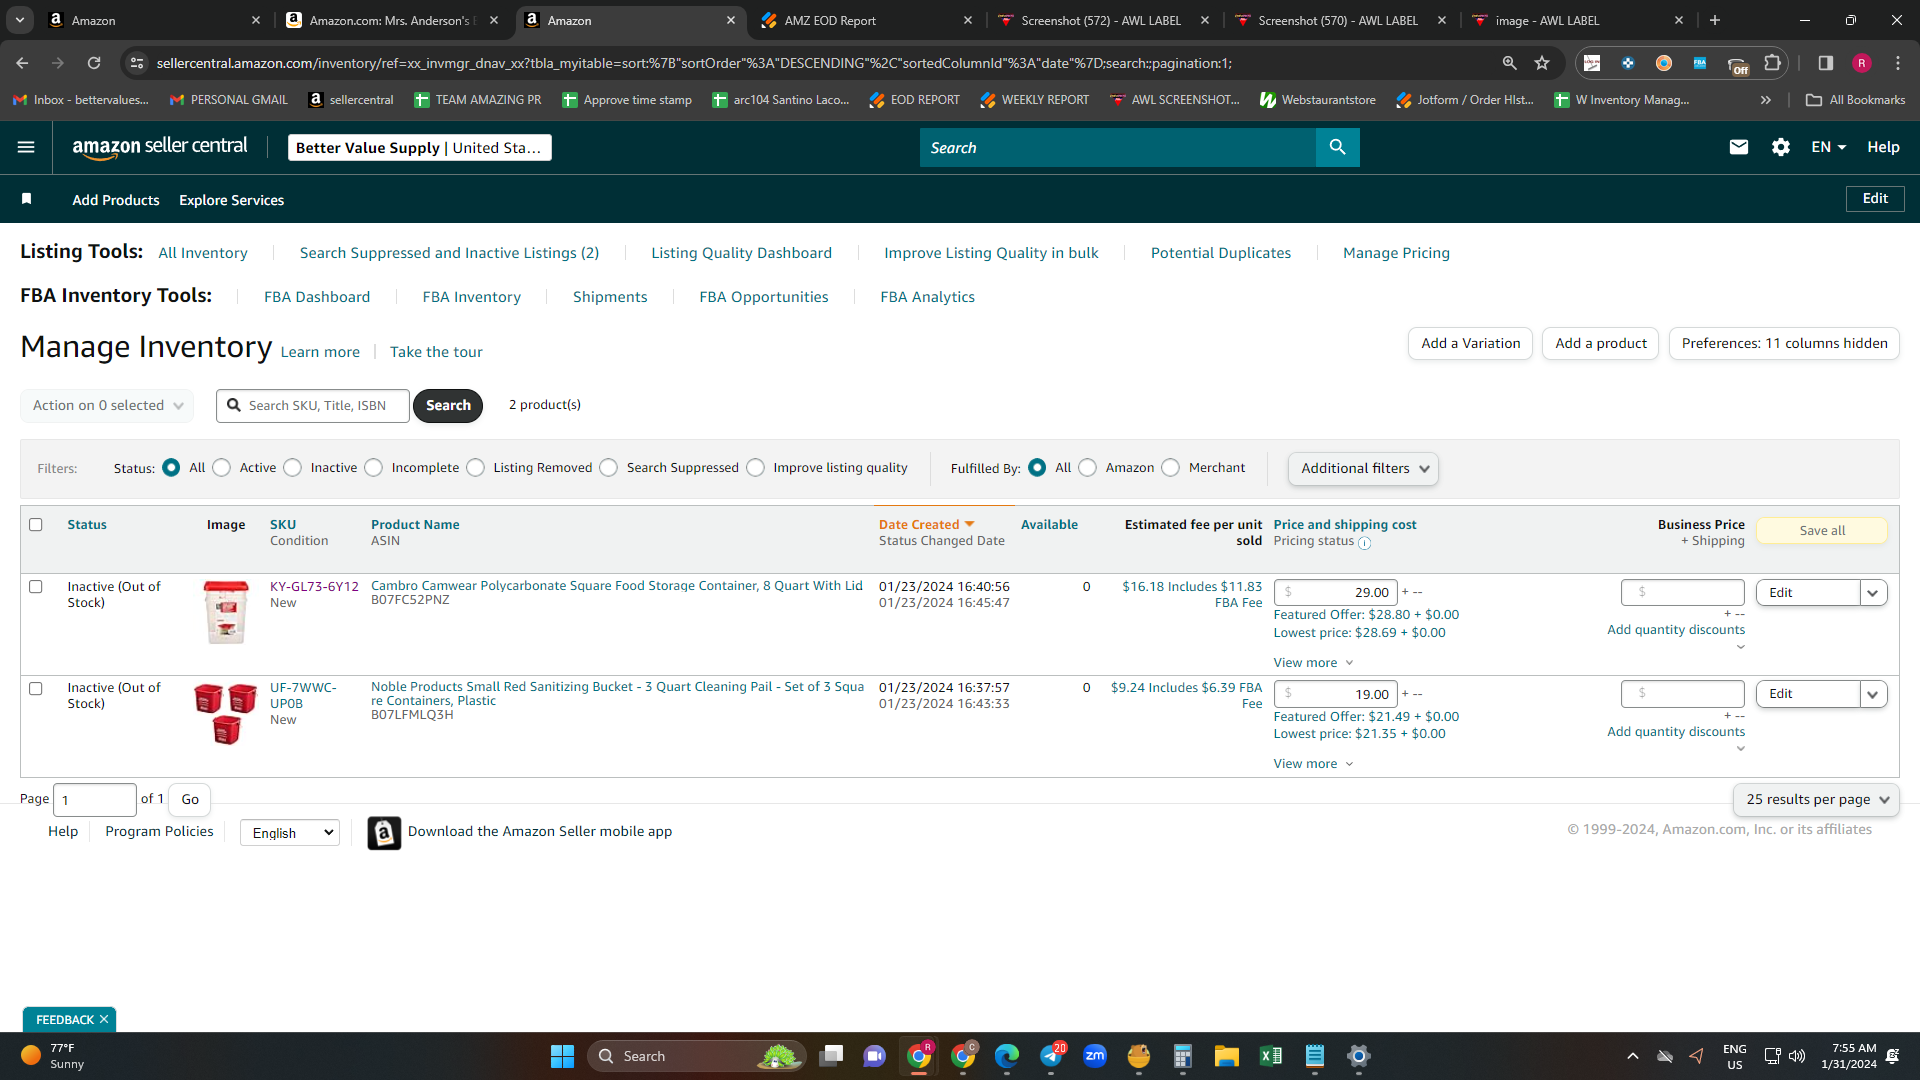1920x1080 pixels.
Task: Expand the Additional filters dropdown
Action: 1364,469
